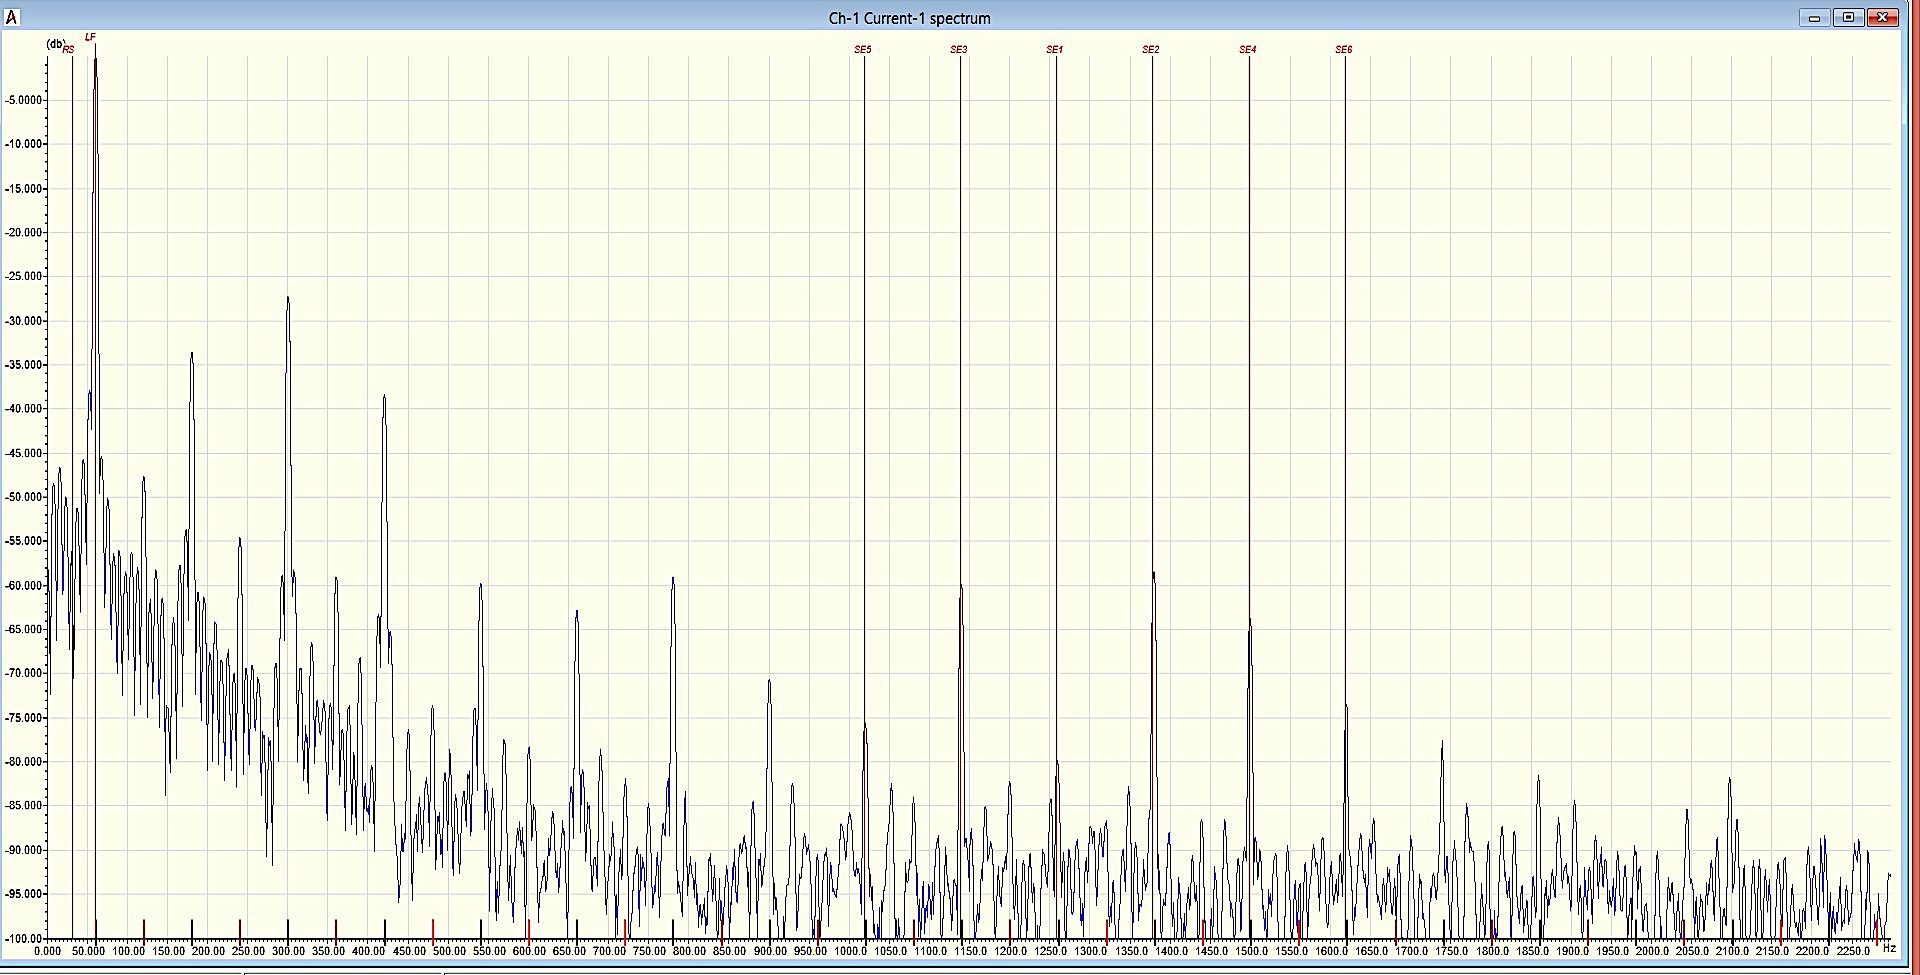Click the 1500.0 frequency axis label
The height and width of the screenshot is (975, 1920).
tap(1251, 951)
